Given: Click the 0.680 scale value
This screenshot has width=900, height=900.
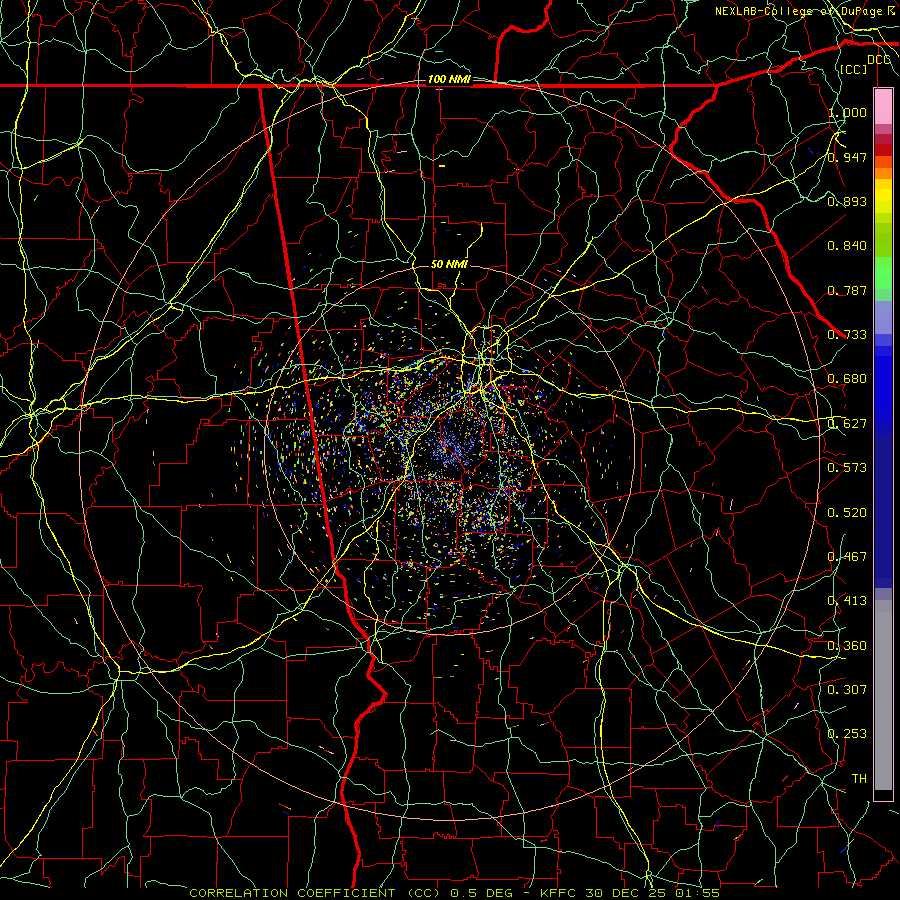Looking at the screenshot, I should [x=847, y=379].
